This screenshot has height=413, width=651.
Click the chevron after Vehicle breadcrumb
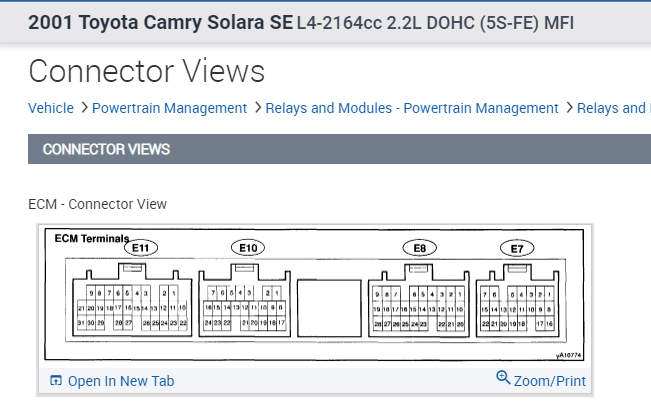click(x=84, y=108)
